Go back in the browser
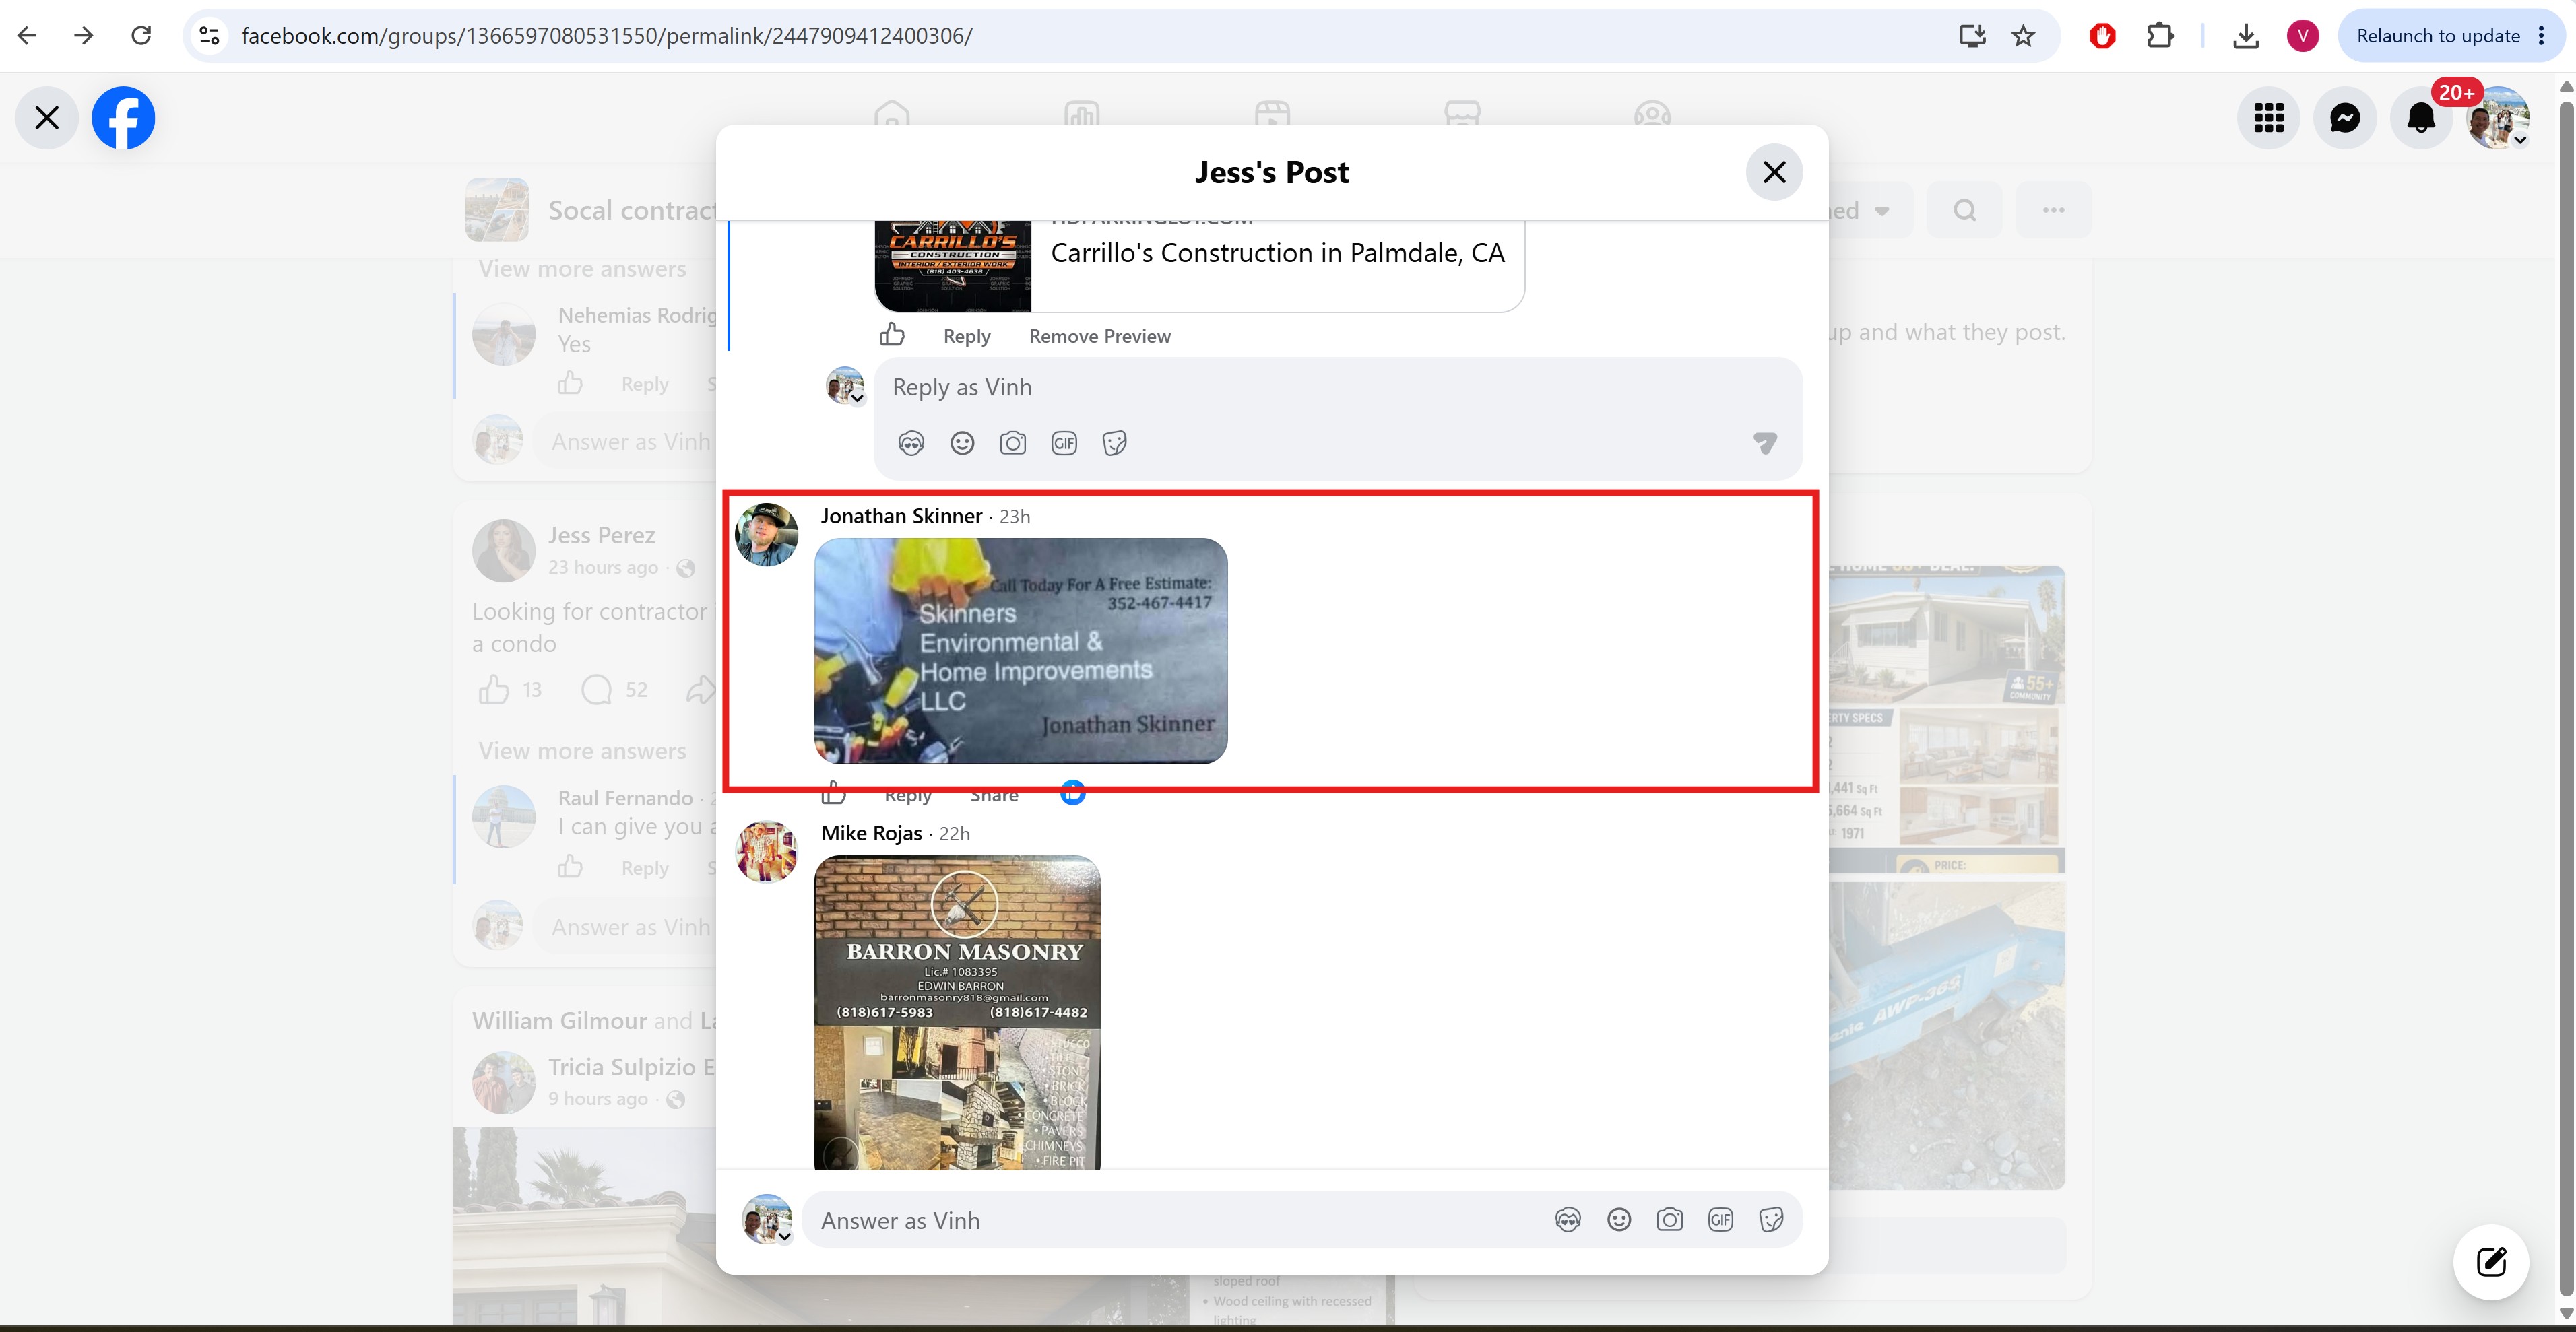 [27, 36]
